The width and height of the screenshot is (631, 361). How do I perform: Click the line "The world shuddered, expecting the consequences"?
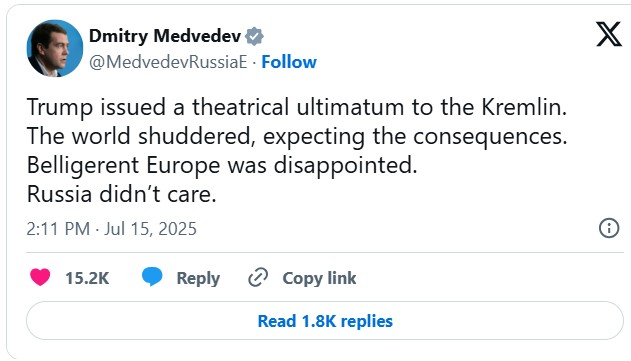coord(297,136)
